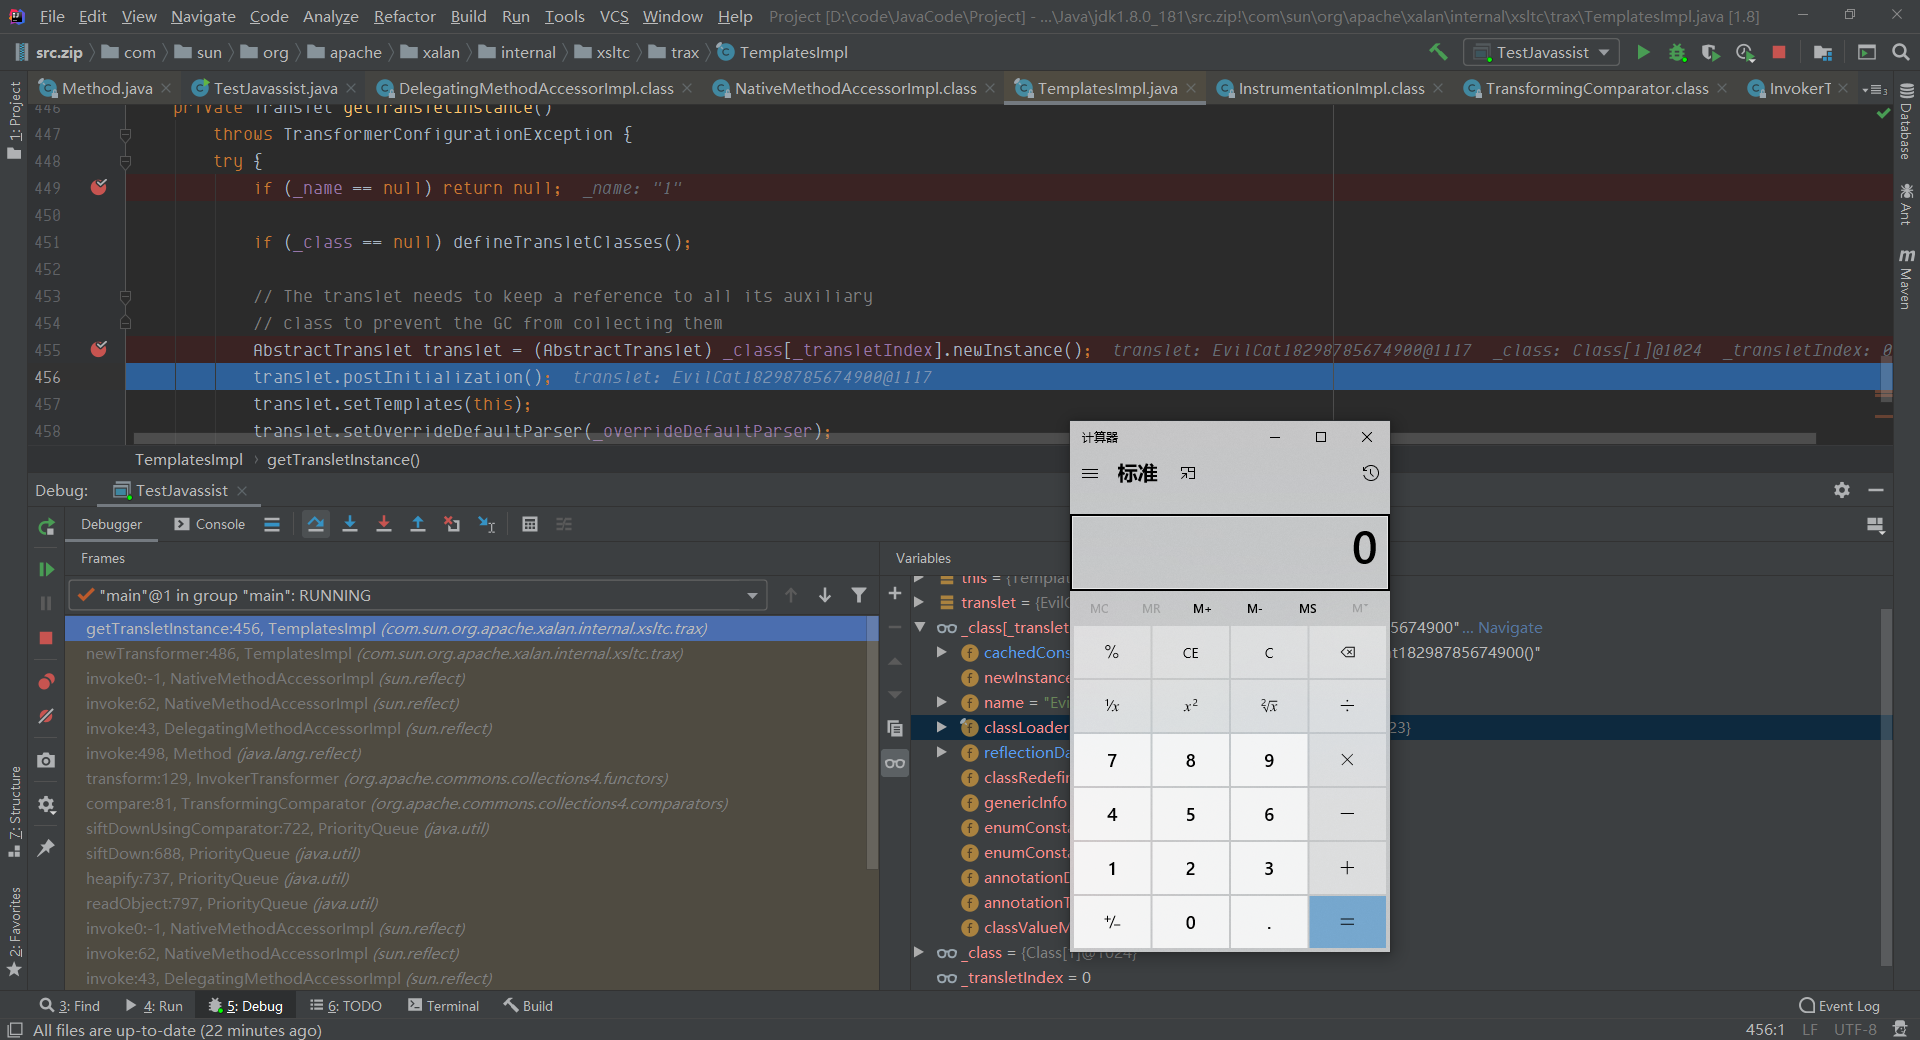Open Evaluate Expression calculator icon

(x=530, y=524)
